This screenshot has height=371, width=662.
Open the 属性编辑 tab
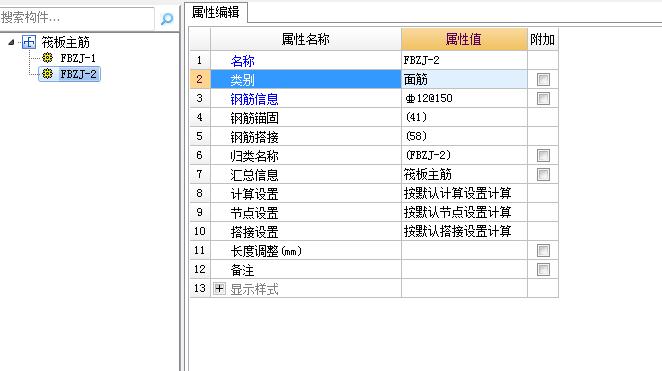(216, 12)
